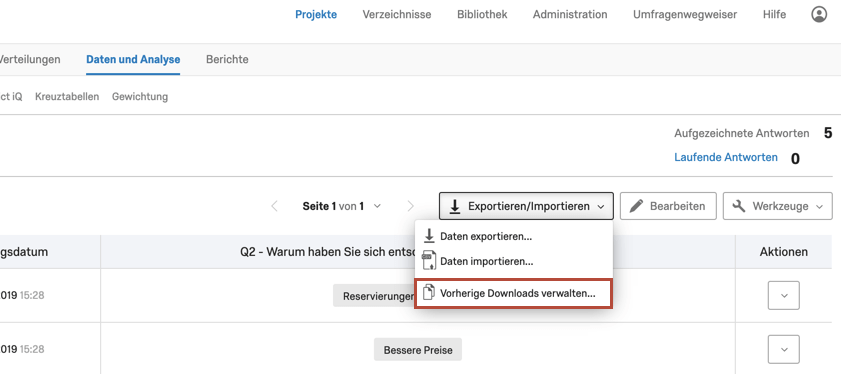Click the Bessere Preise answer tag
841x374 pixels.
[x=418, y=350]
